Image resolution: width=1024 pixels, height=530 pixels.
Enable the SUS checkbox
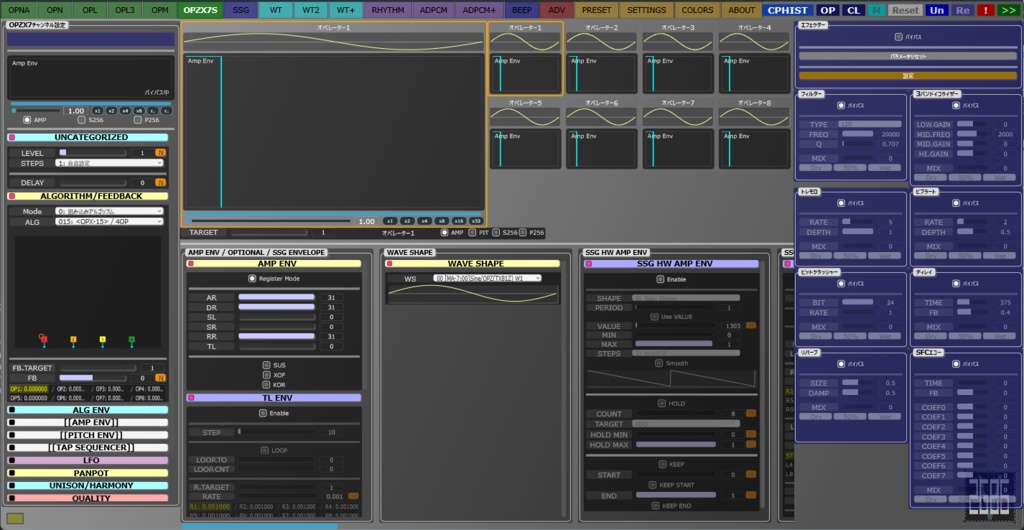tap(266, 365)
